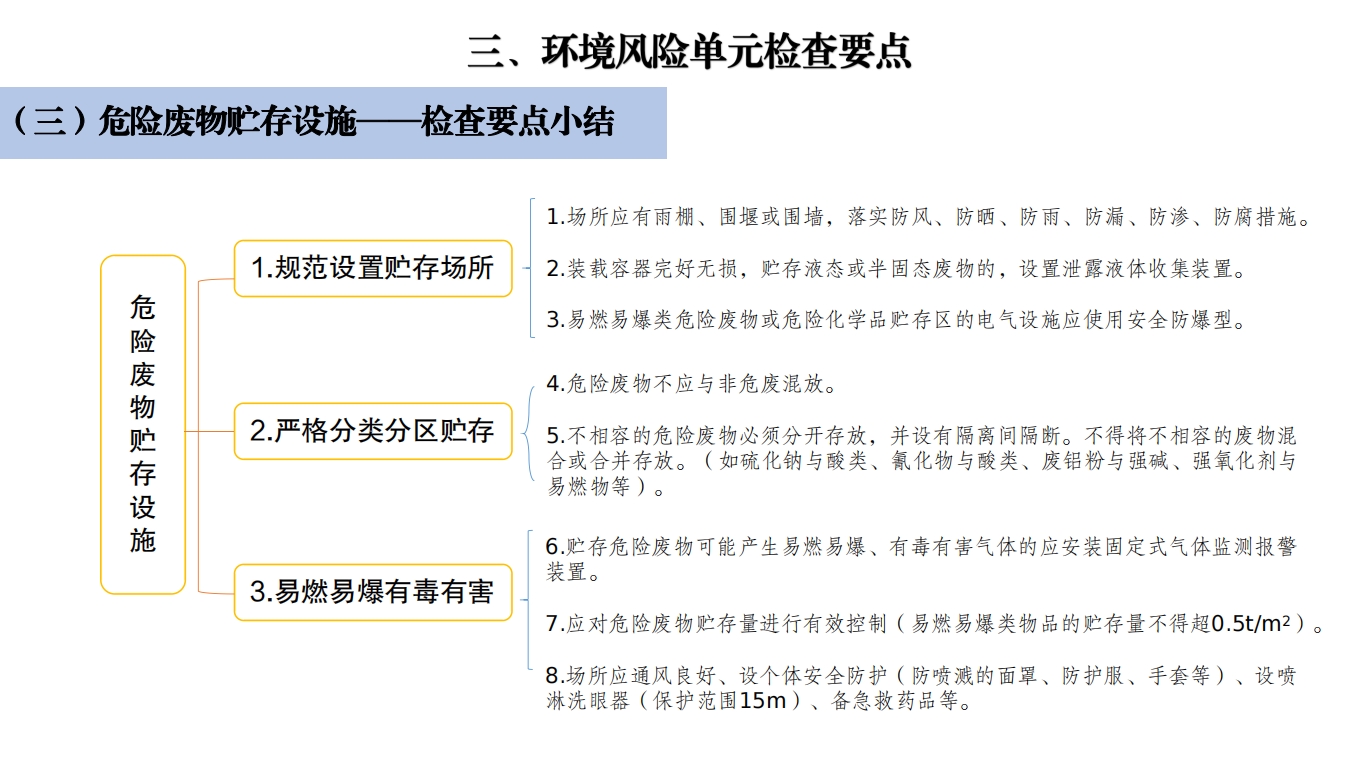This screenshot has height=766, width=1356.
Task: Select the box 1.规范设置贮存场所
Action: click(x=373, y=268)
